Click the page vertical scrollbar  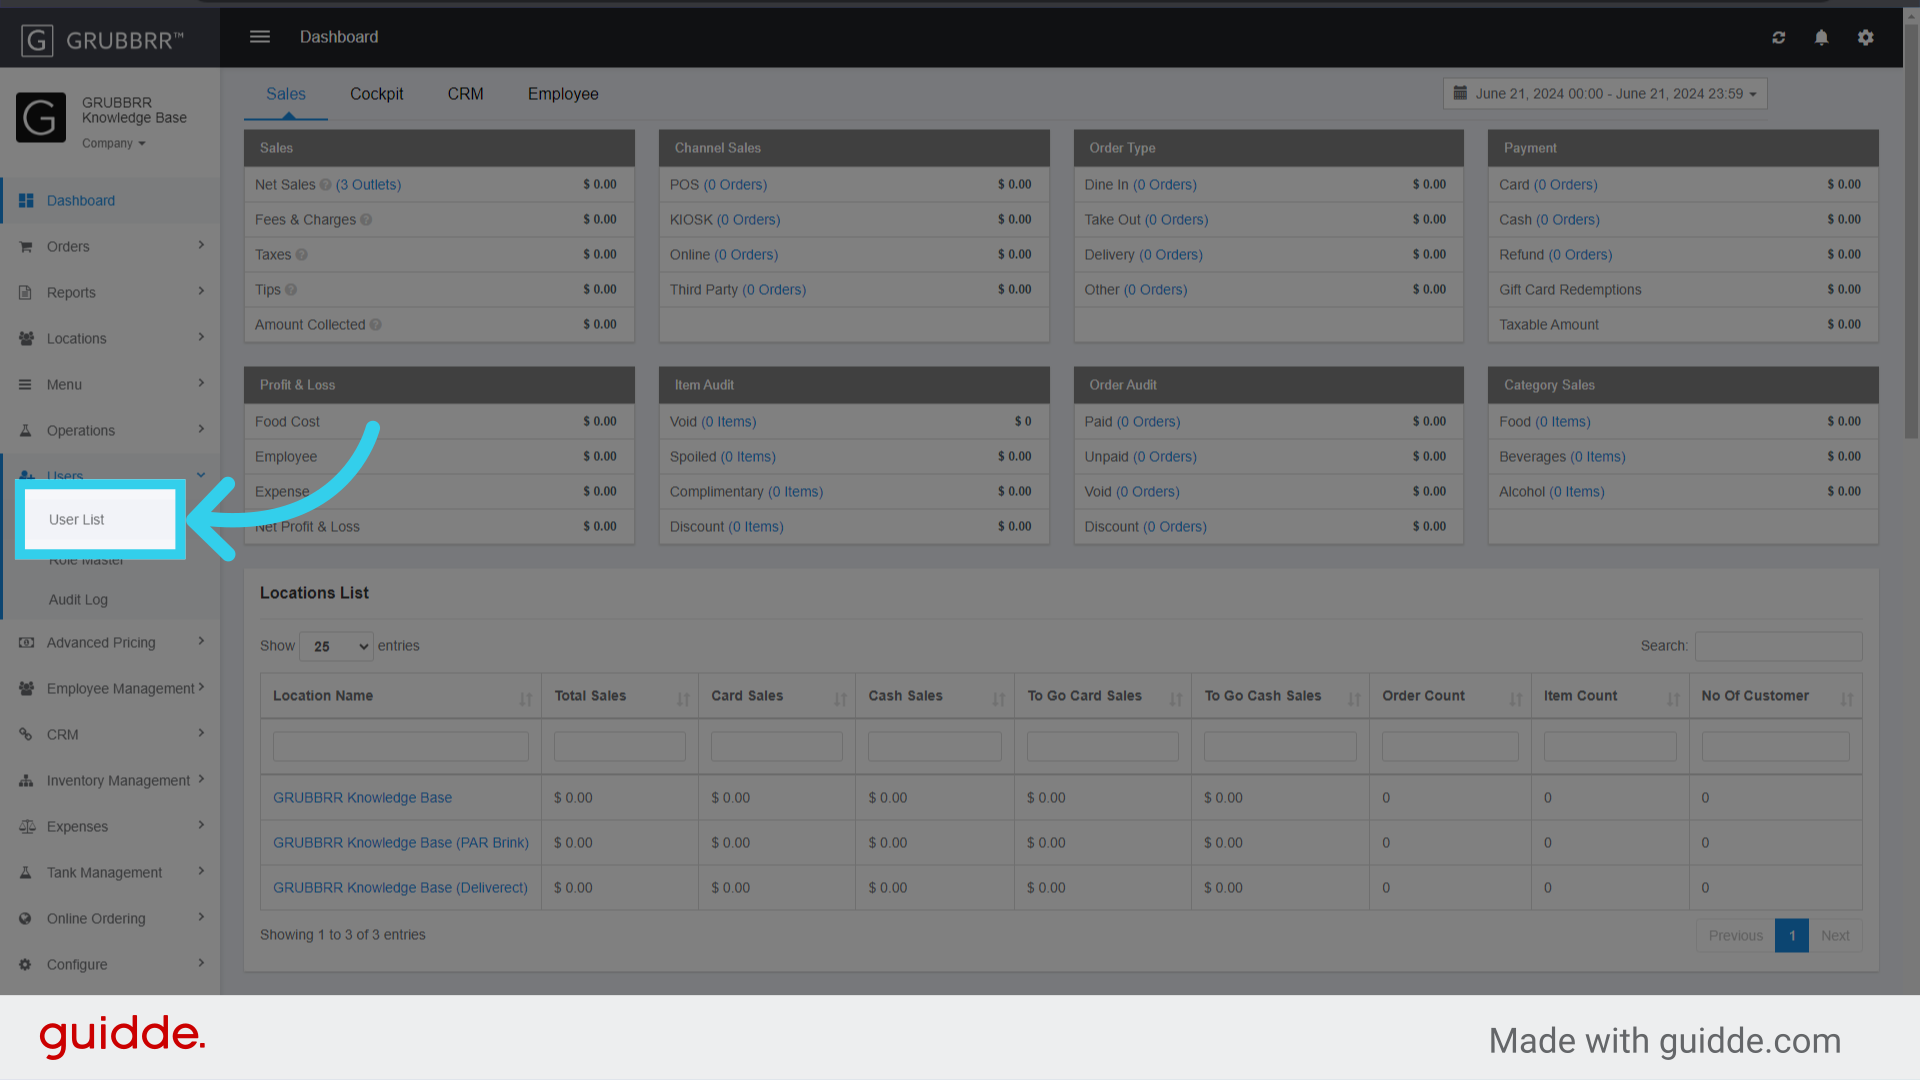1911,230
